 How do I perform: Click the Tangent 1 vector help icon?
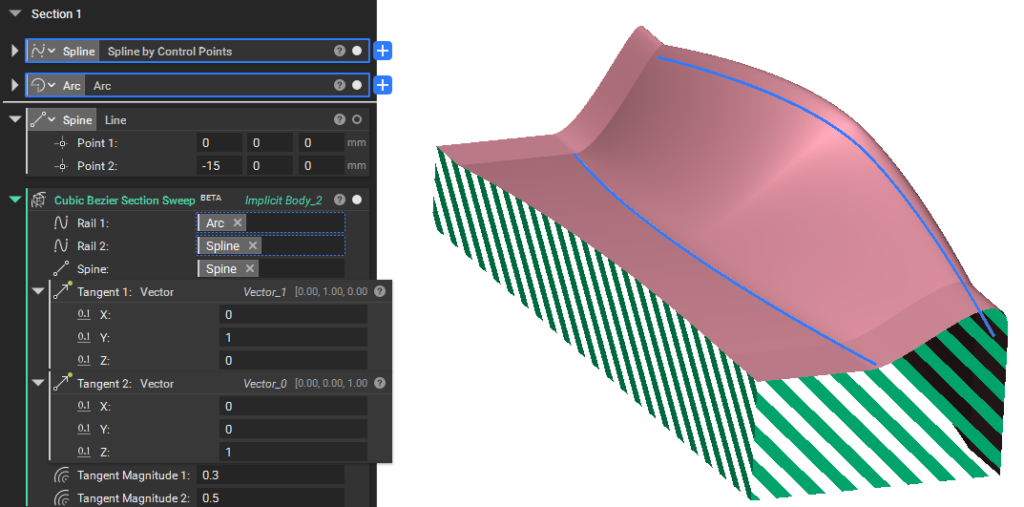tap(380, 292)
